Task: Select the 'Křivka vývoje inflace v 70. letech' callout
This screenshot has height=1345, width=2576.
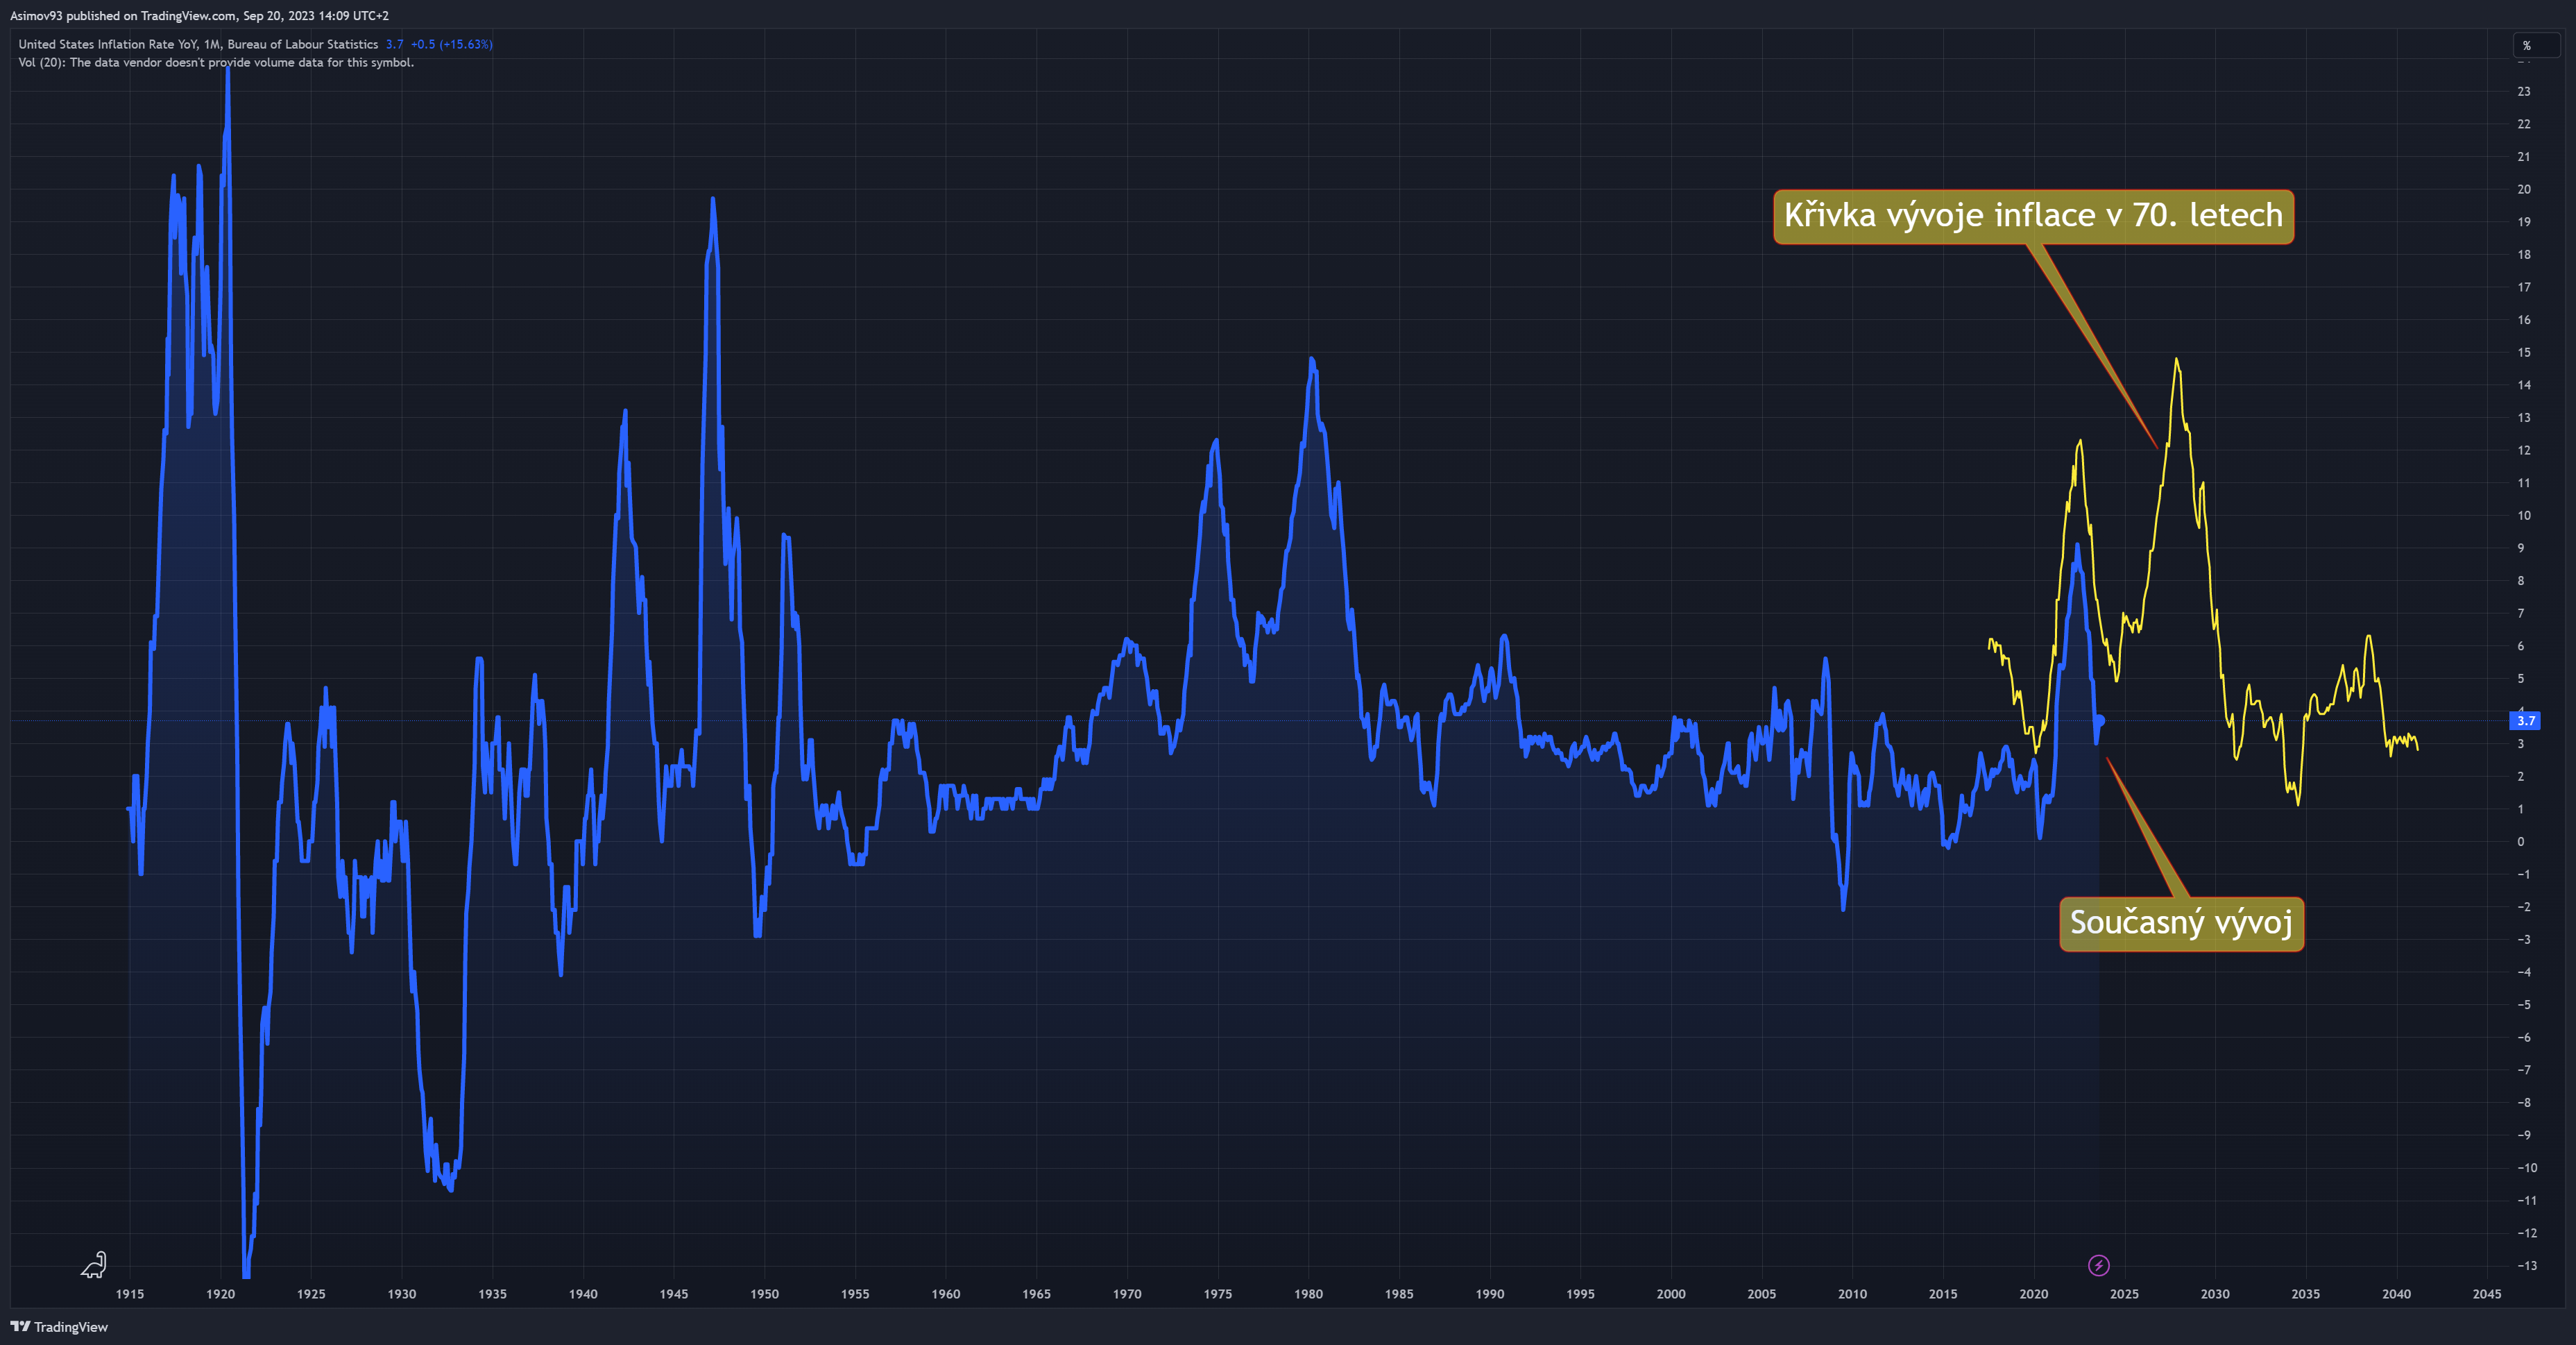Action: 2033,216
